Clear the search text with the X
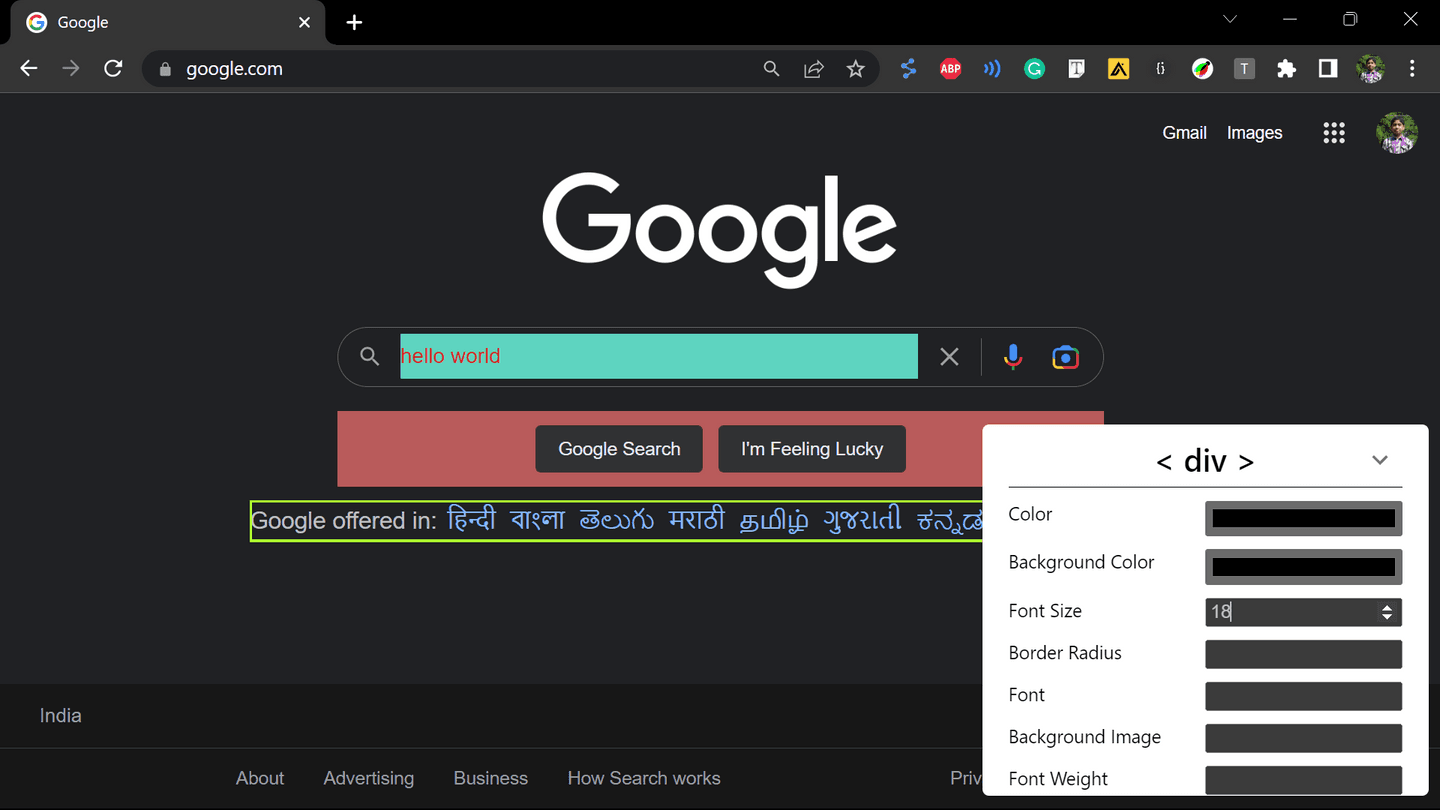Viewport: 1440px width, 810px height. tap(949, 356)
